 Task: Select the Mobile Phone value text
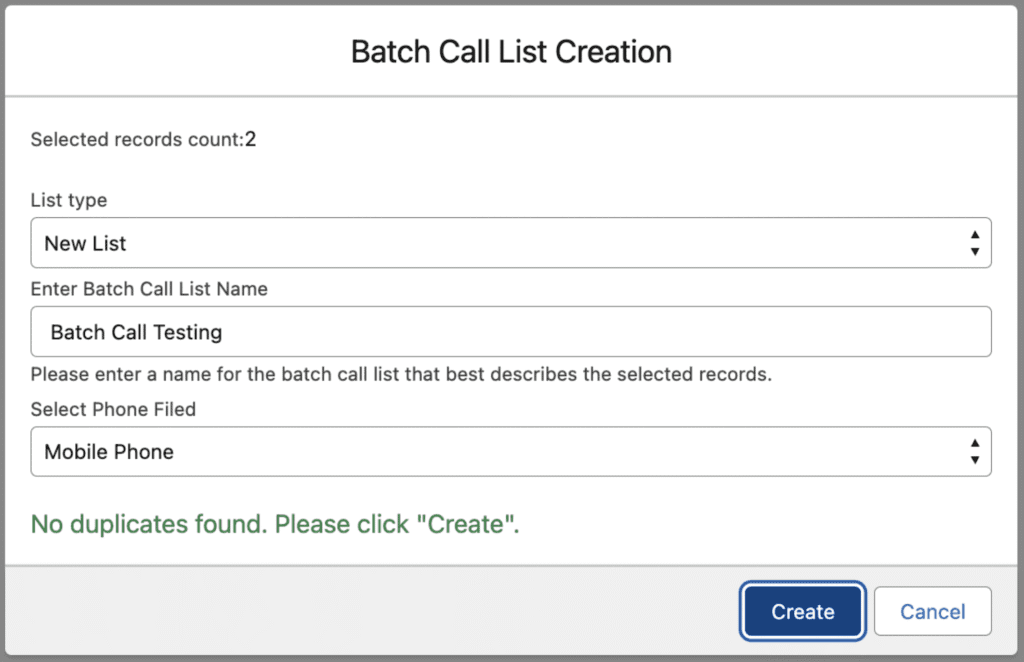pyautogui.click(x=109, y=452)
